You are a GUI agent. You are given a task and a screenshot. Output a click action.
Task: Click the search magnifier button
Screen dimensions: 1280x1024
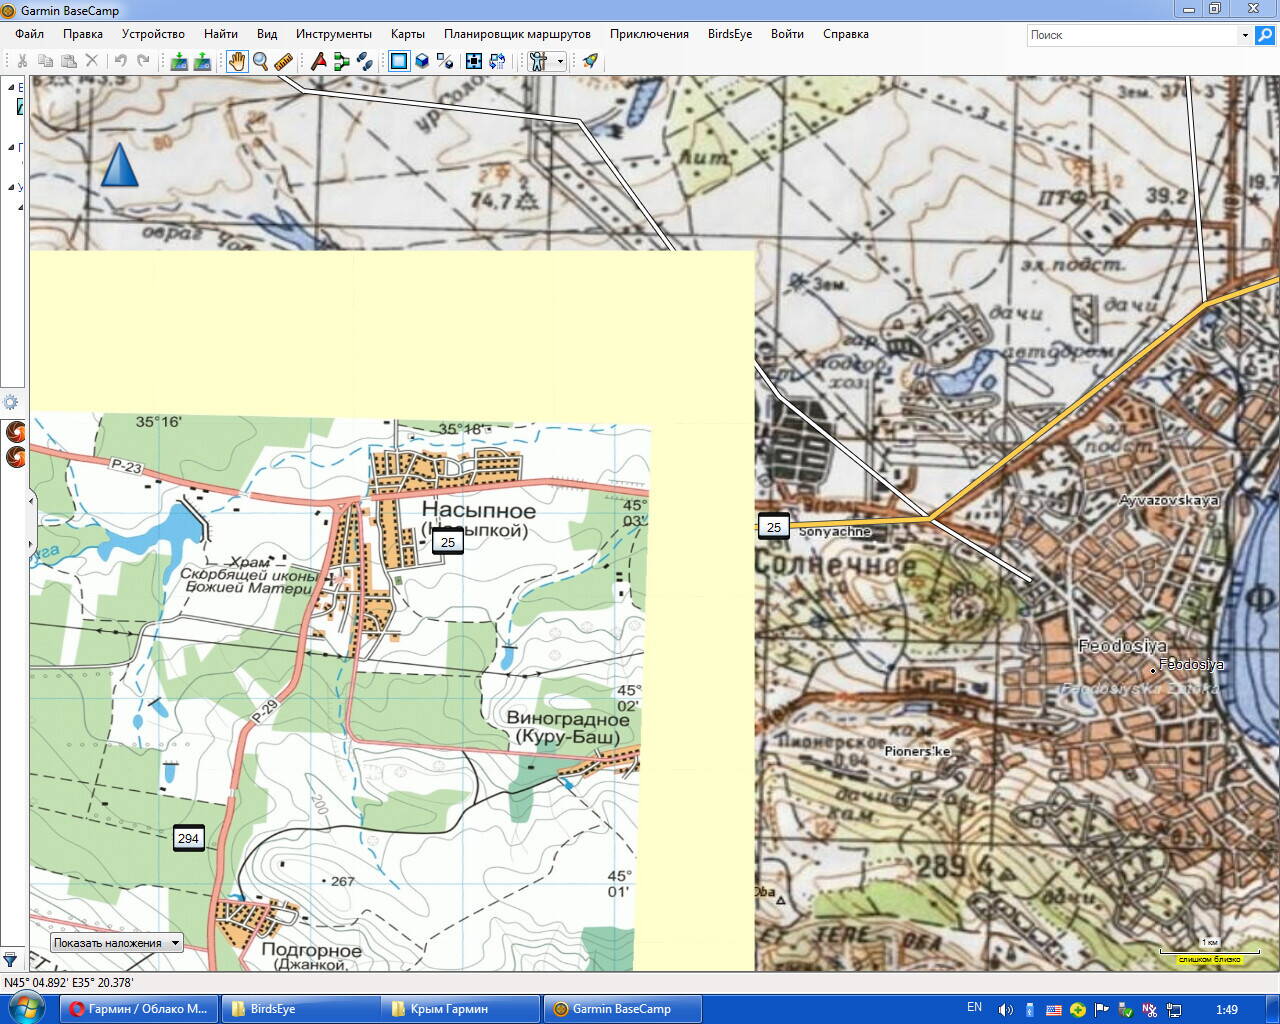[1265, 35]
